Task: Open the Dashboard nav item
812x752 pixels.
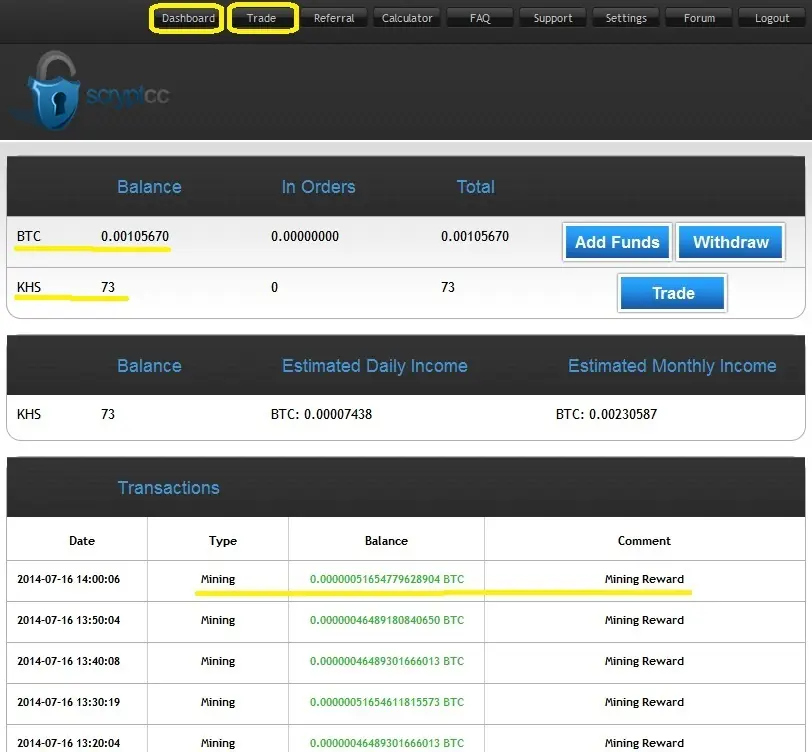Action: 188,18
